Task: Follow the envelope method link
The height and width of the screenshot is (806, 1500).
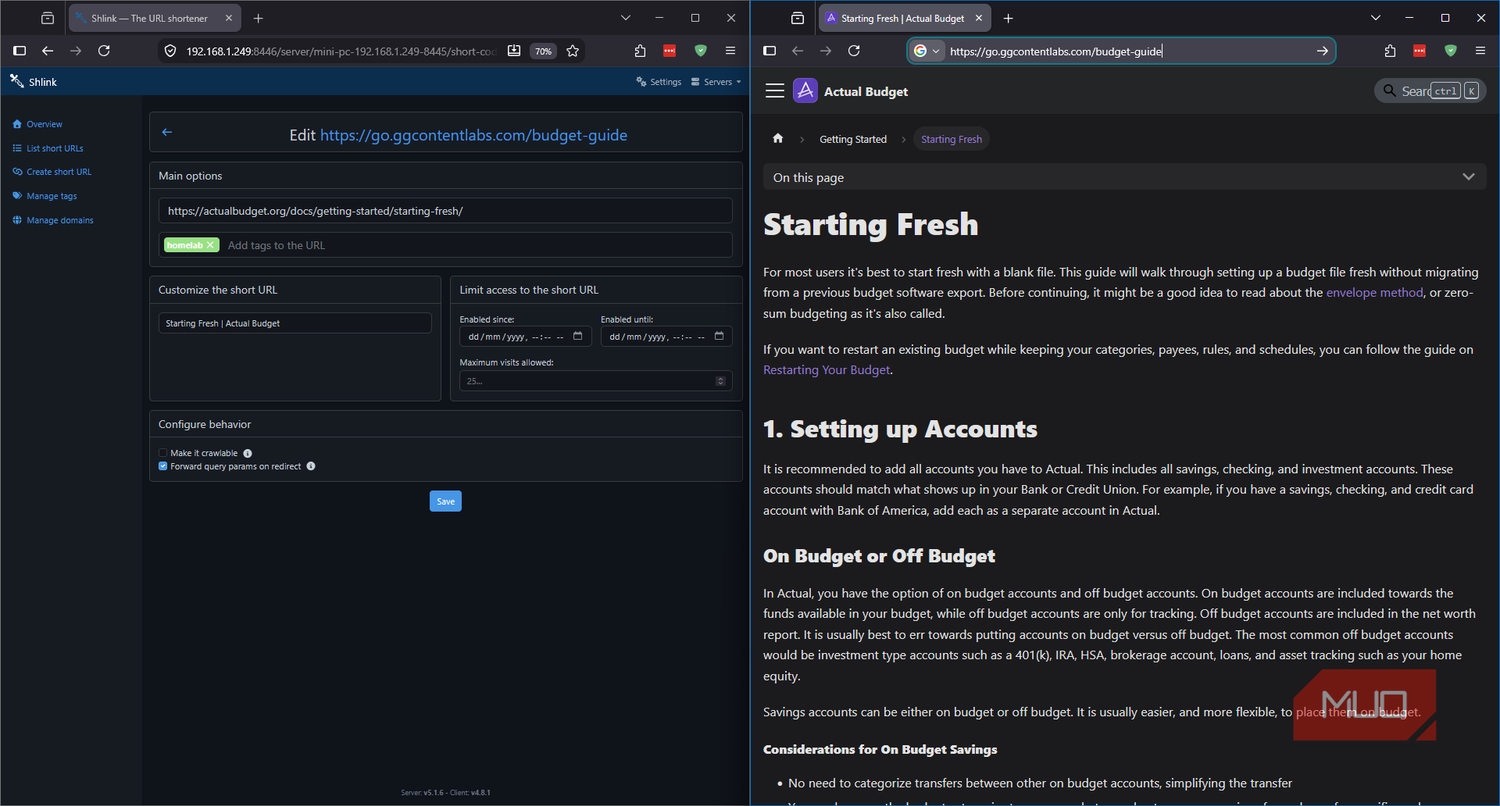Action: tap(1374, 293)
